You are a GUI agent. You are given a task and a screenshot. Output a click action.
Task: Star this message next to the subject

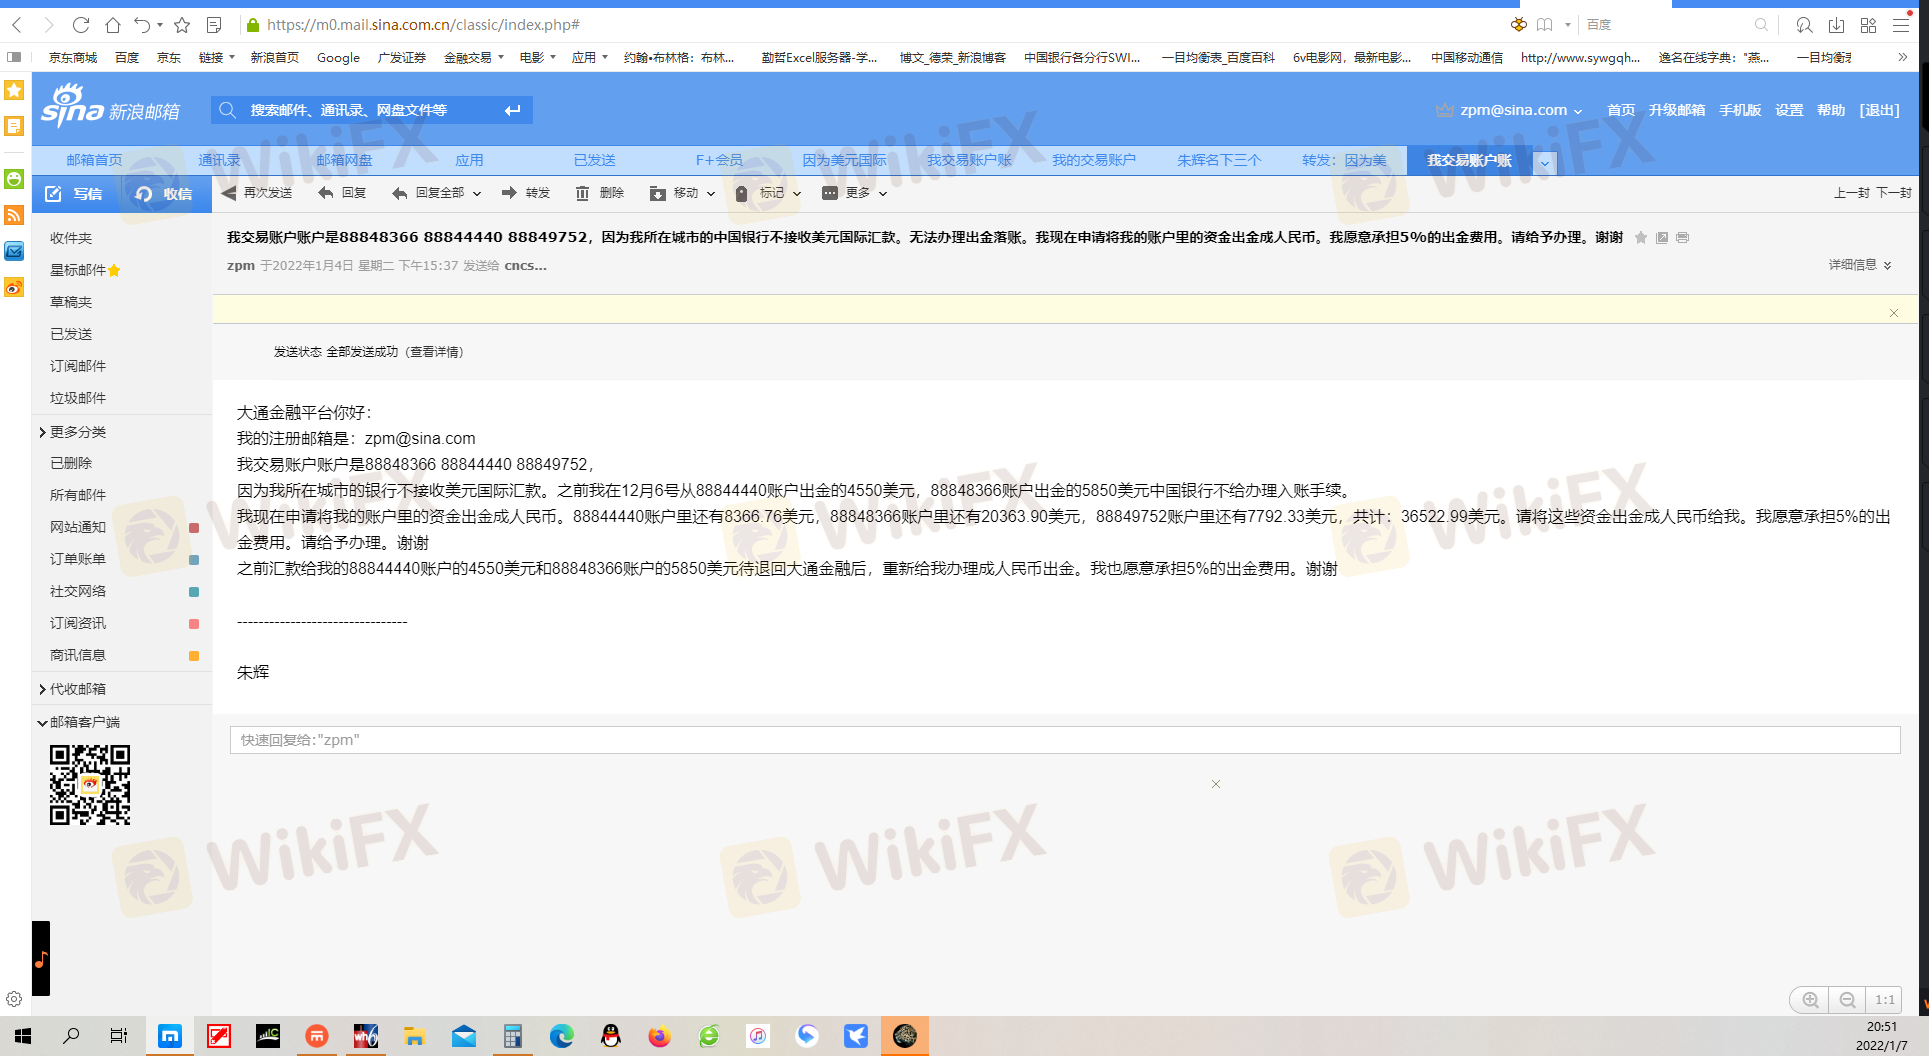coord(1641,238)
